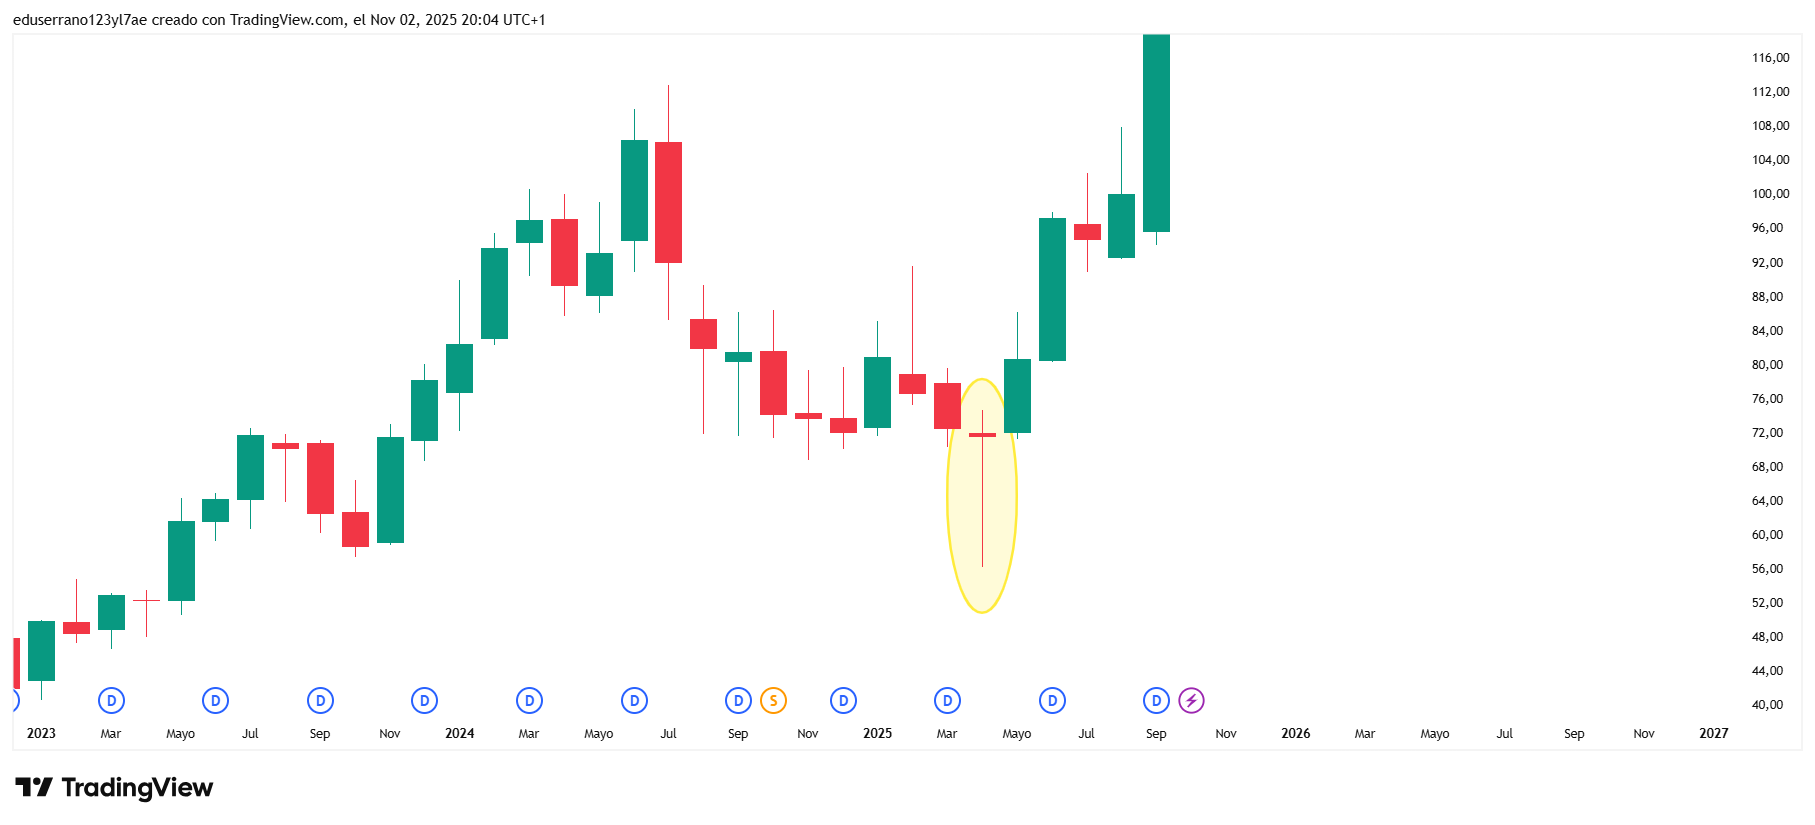
Task: Click the 2027 label on time axis
Action: pyautogui.click(x=1713, y=734)
